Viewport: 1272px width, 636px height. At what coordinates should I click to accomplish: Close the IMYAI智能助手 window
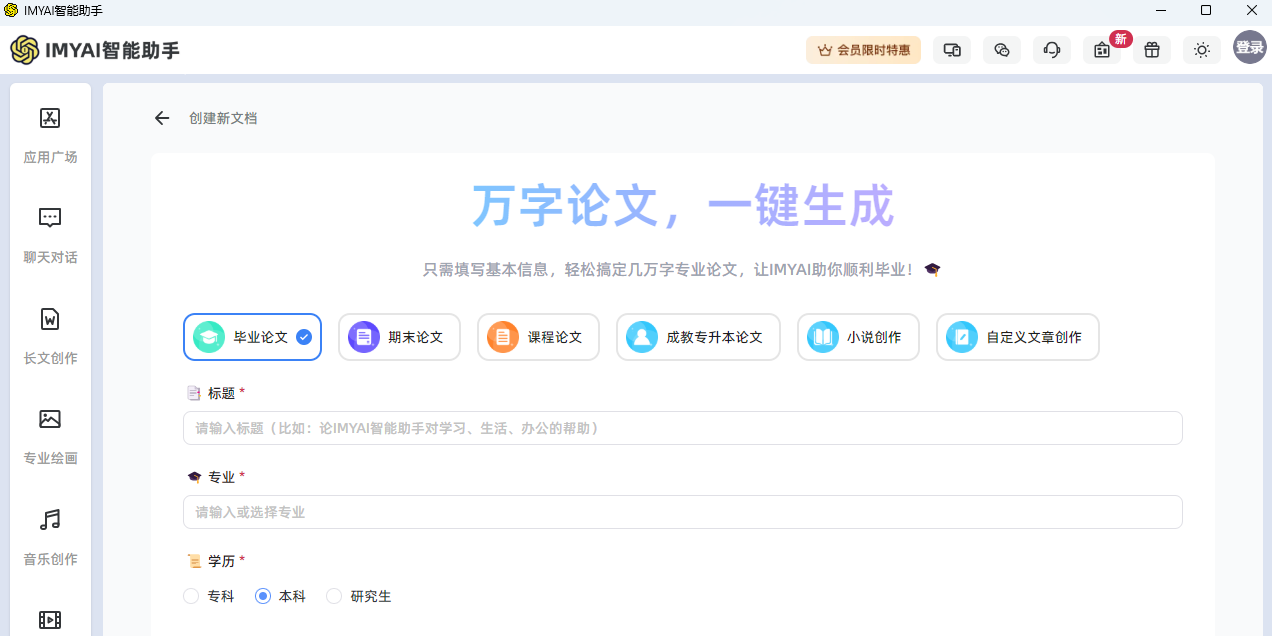pyautogui.click(x=1251, y=10)
